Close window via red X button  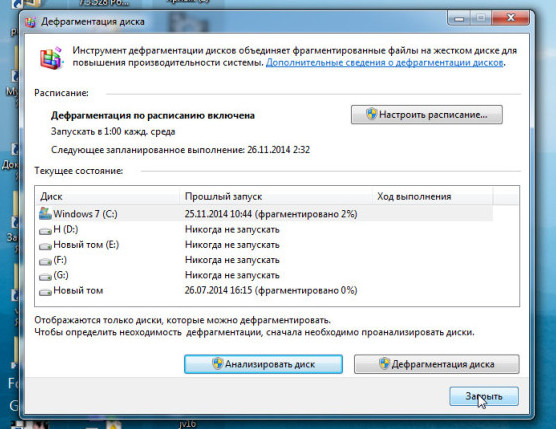(x=511, y=18)
